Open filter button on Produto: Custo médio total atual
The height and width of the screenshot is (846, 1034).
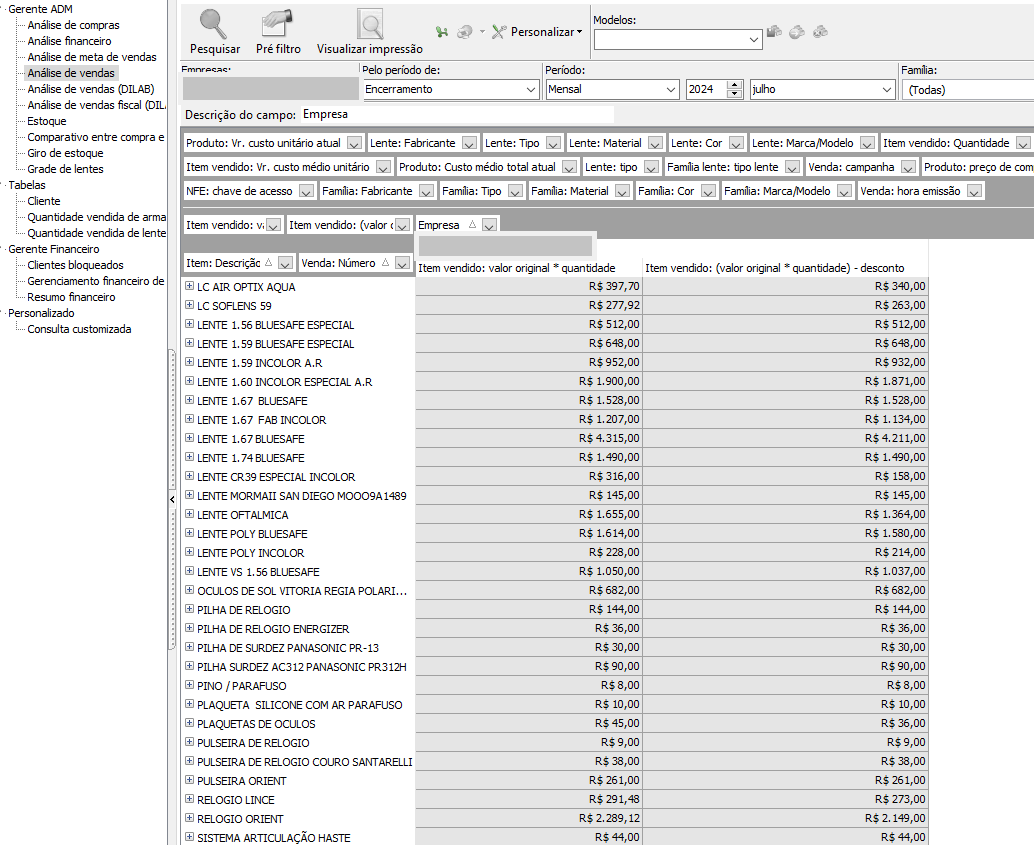[570, 167]
